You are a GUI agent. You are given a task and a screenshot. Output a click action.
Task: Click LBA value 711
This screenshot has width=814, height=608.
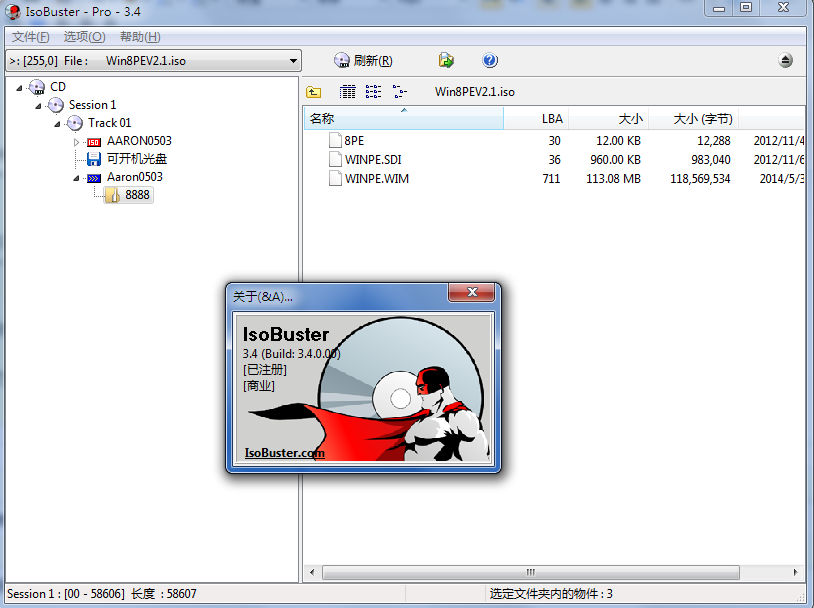tap(551, 179)
